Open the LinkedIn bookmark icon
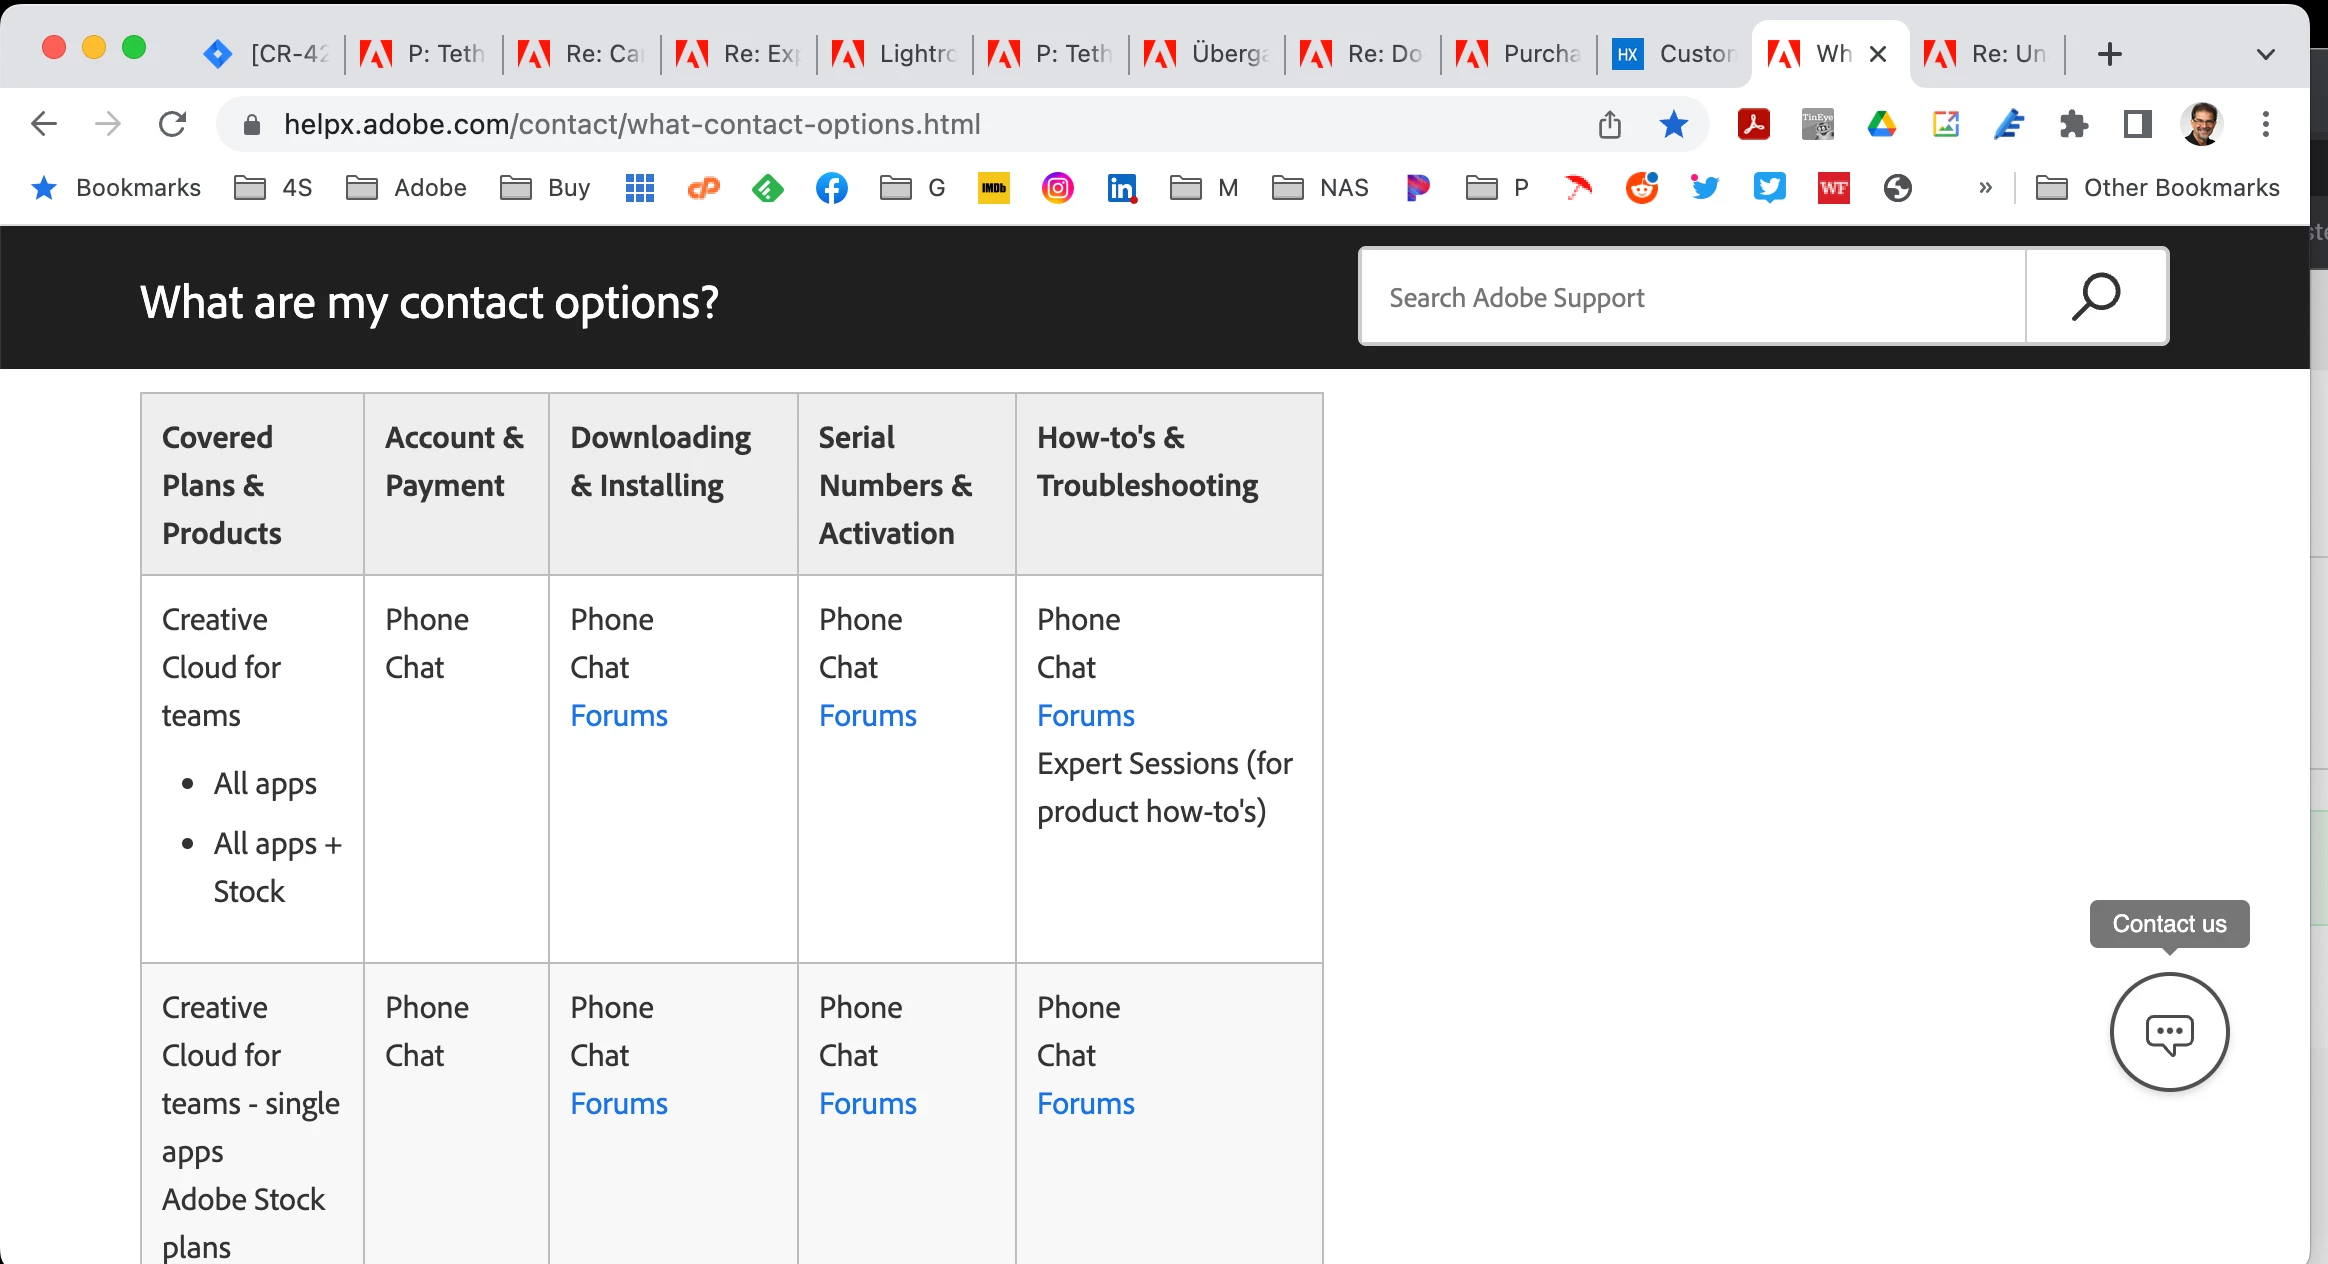Image resolution: width=2328 pixels, height=1264 pixels. click(x=1121, y=188)
